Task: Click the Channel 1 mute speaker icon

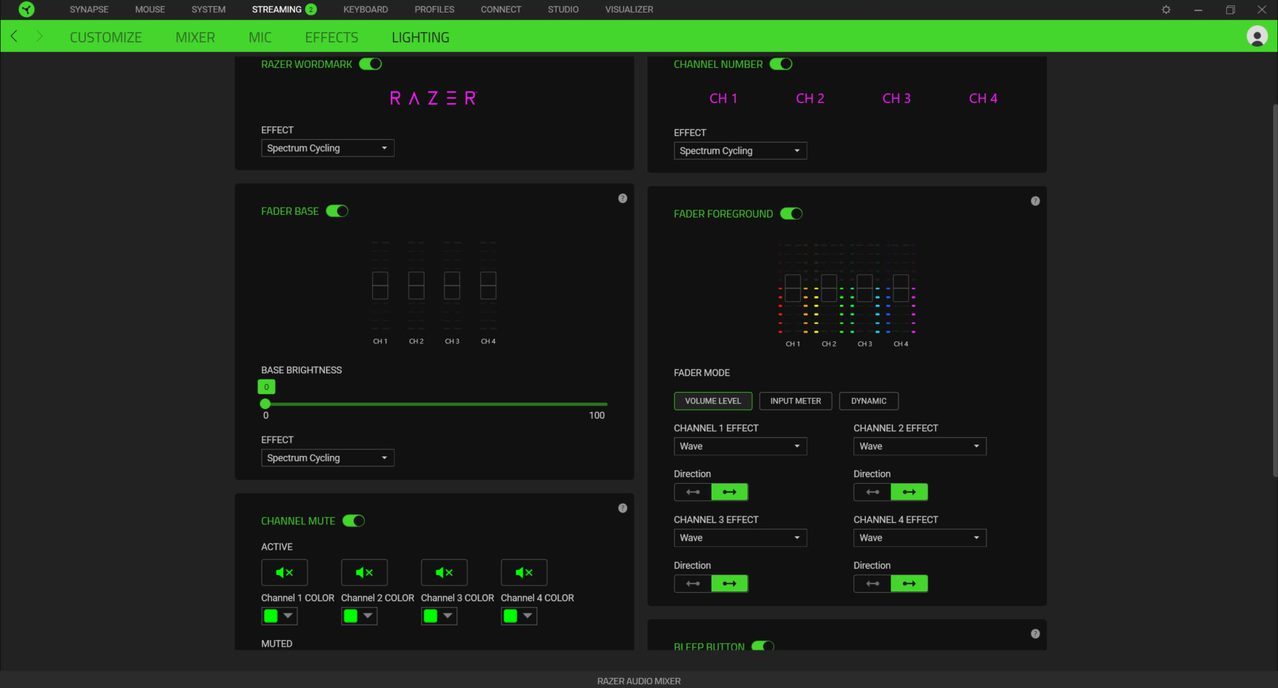Action: 284,572
